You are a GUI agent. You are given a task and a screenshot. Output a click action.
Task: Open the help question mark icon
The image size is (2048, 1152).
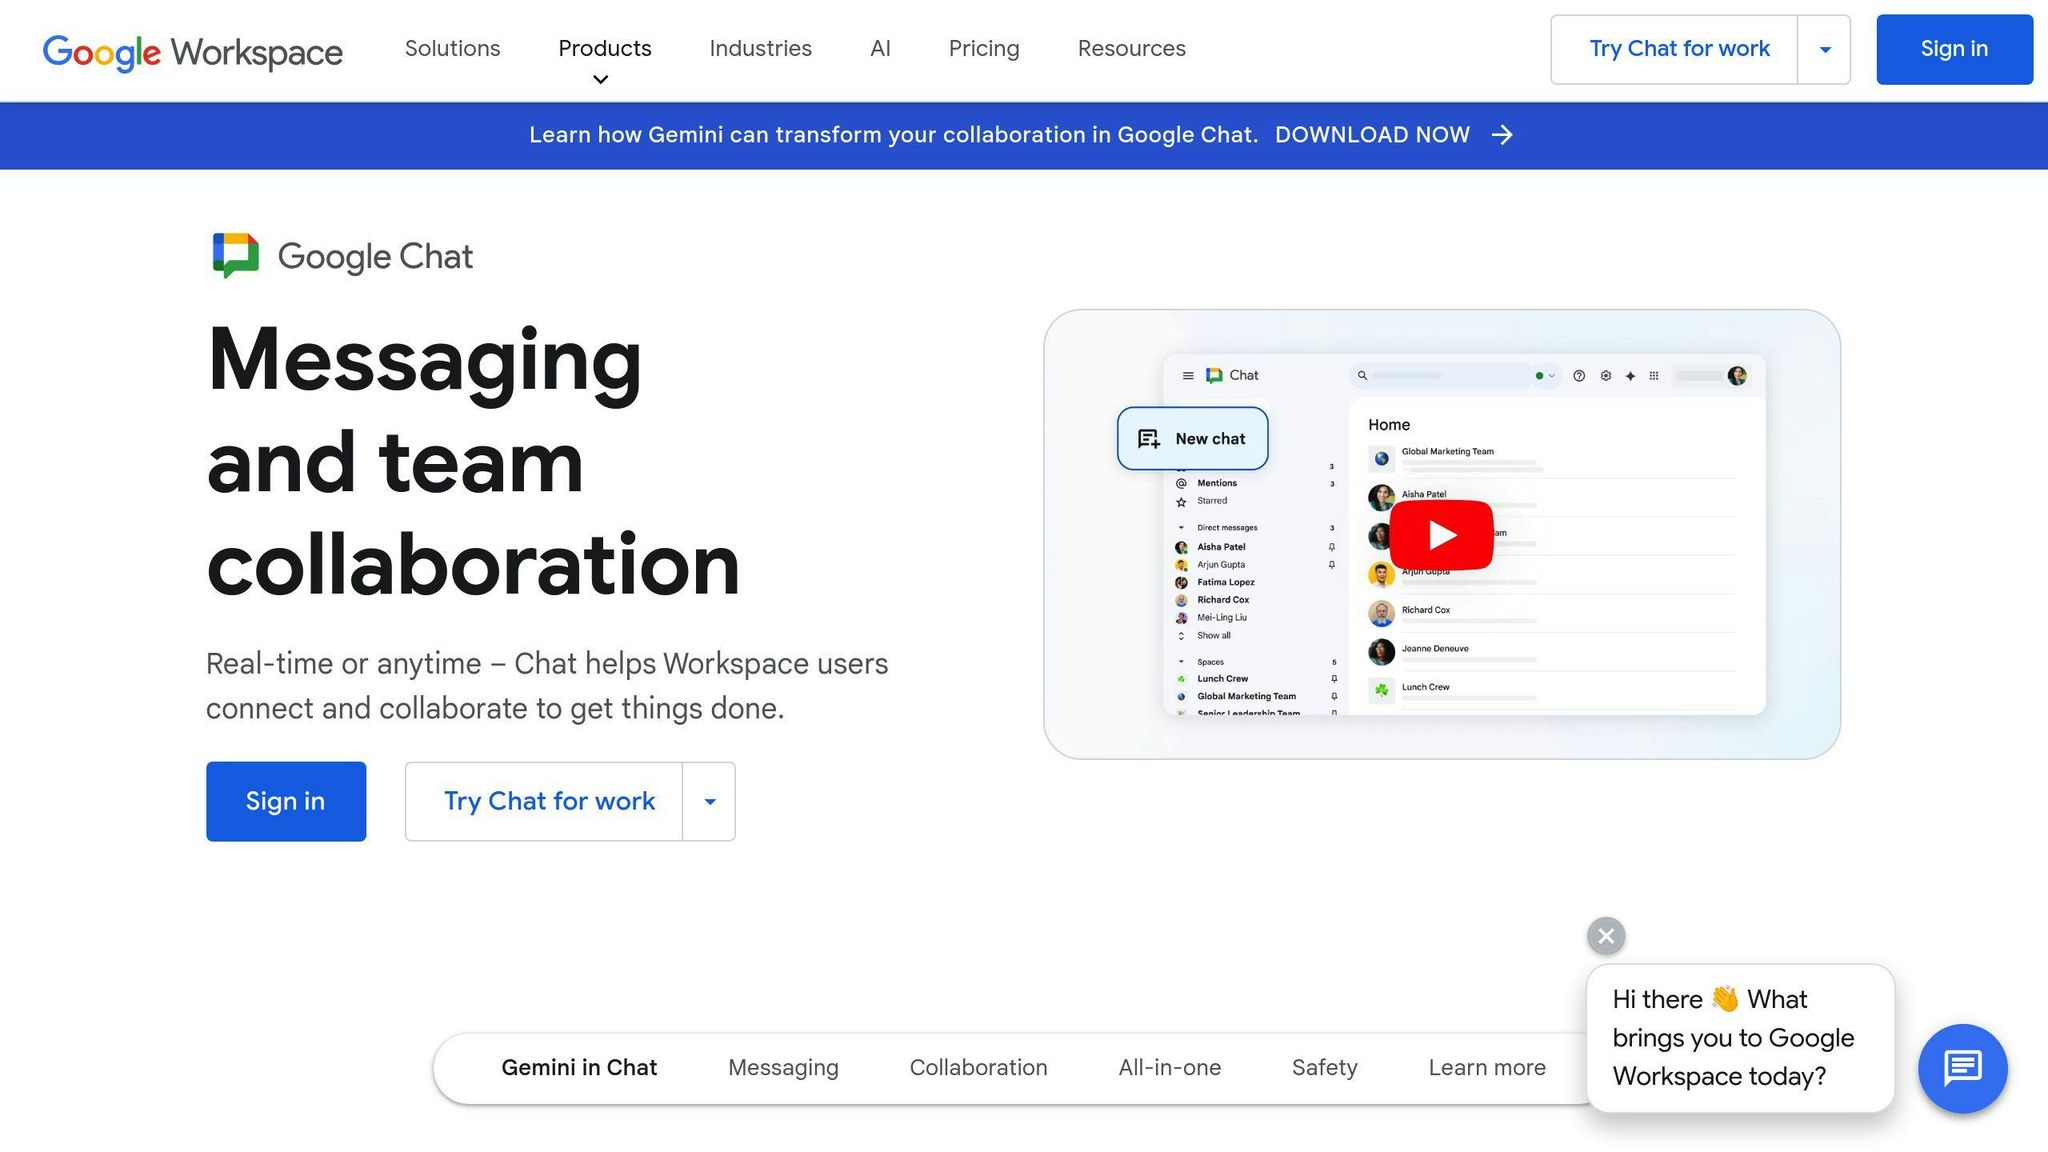(x=1579, y=376)
